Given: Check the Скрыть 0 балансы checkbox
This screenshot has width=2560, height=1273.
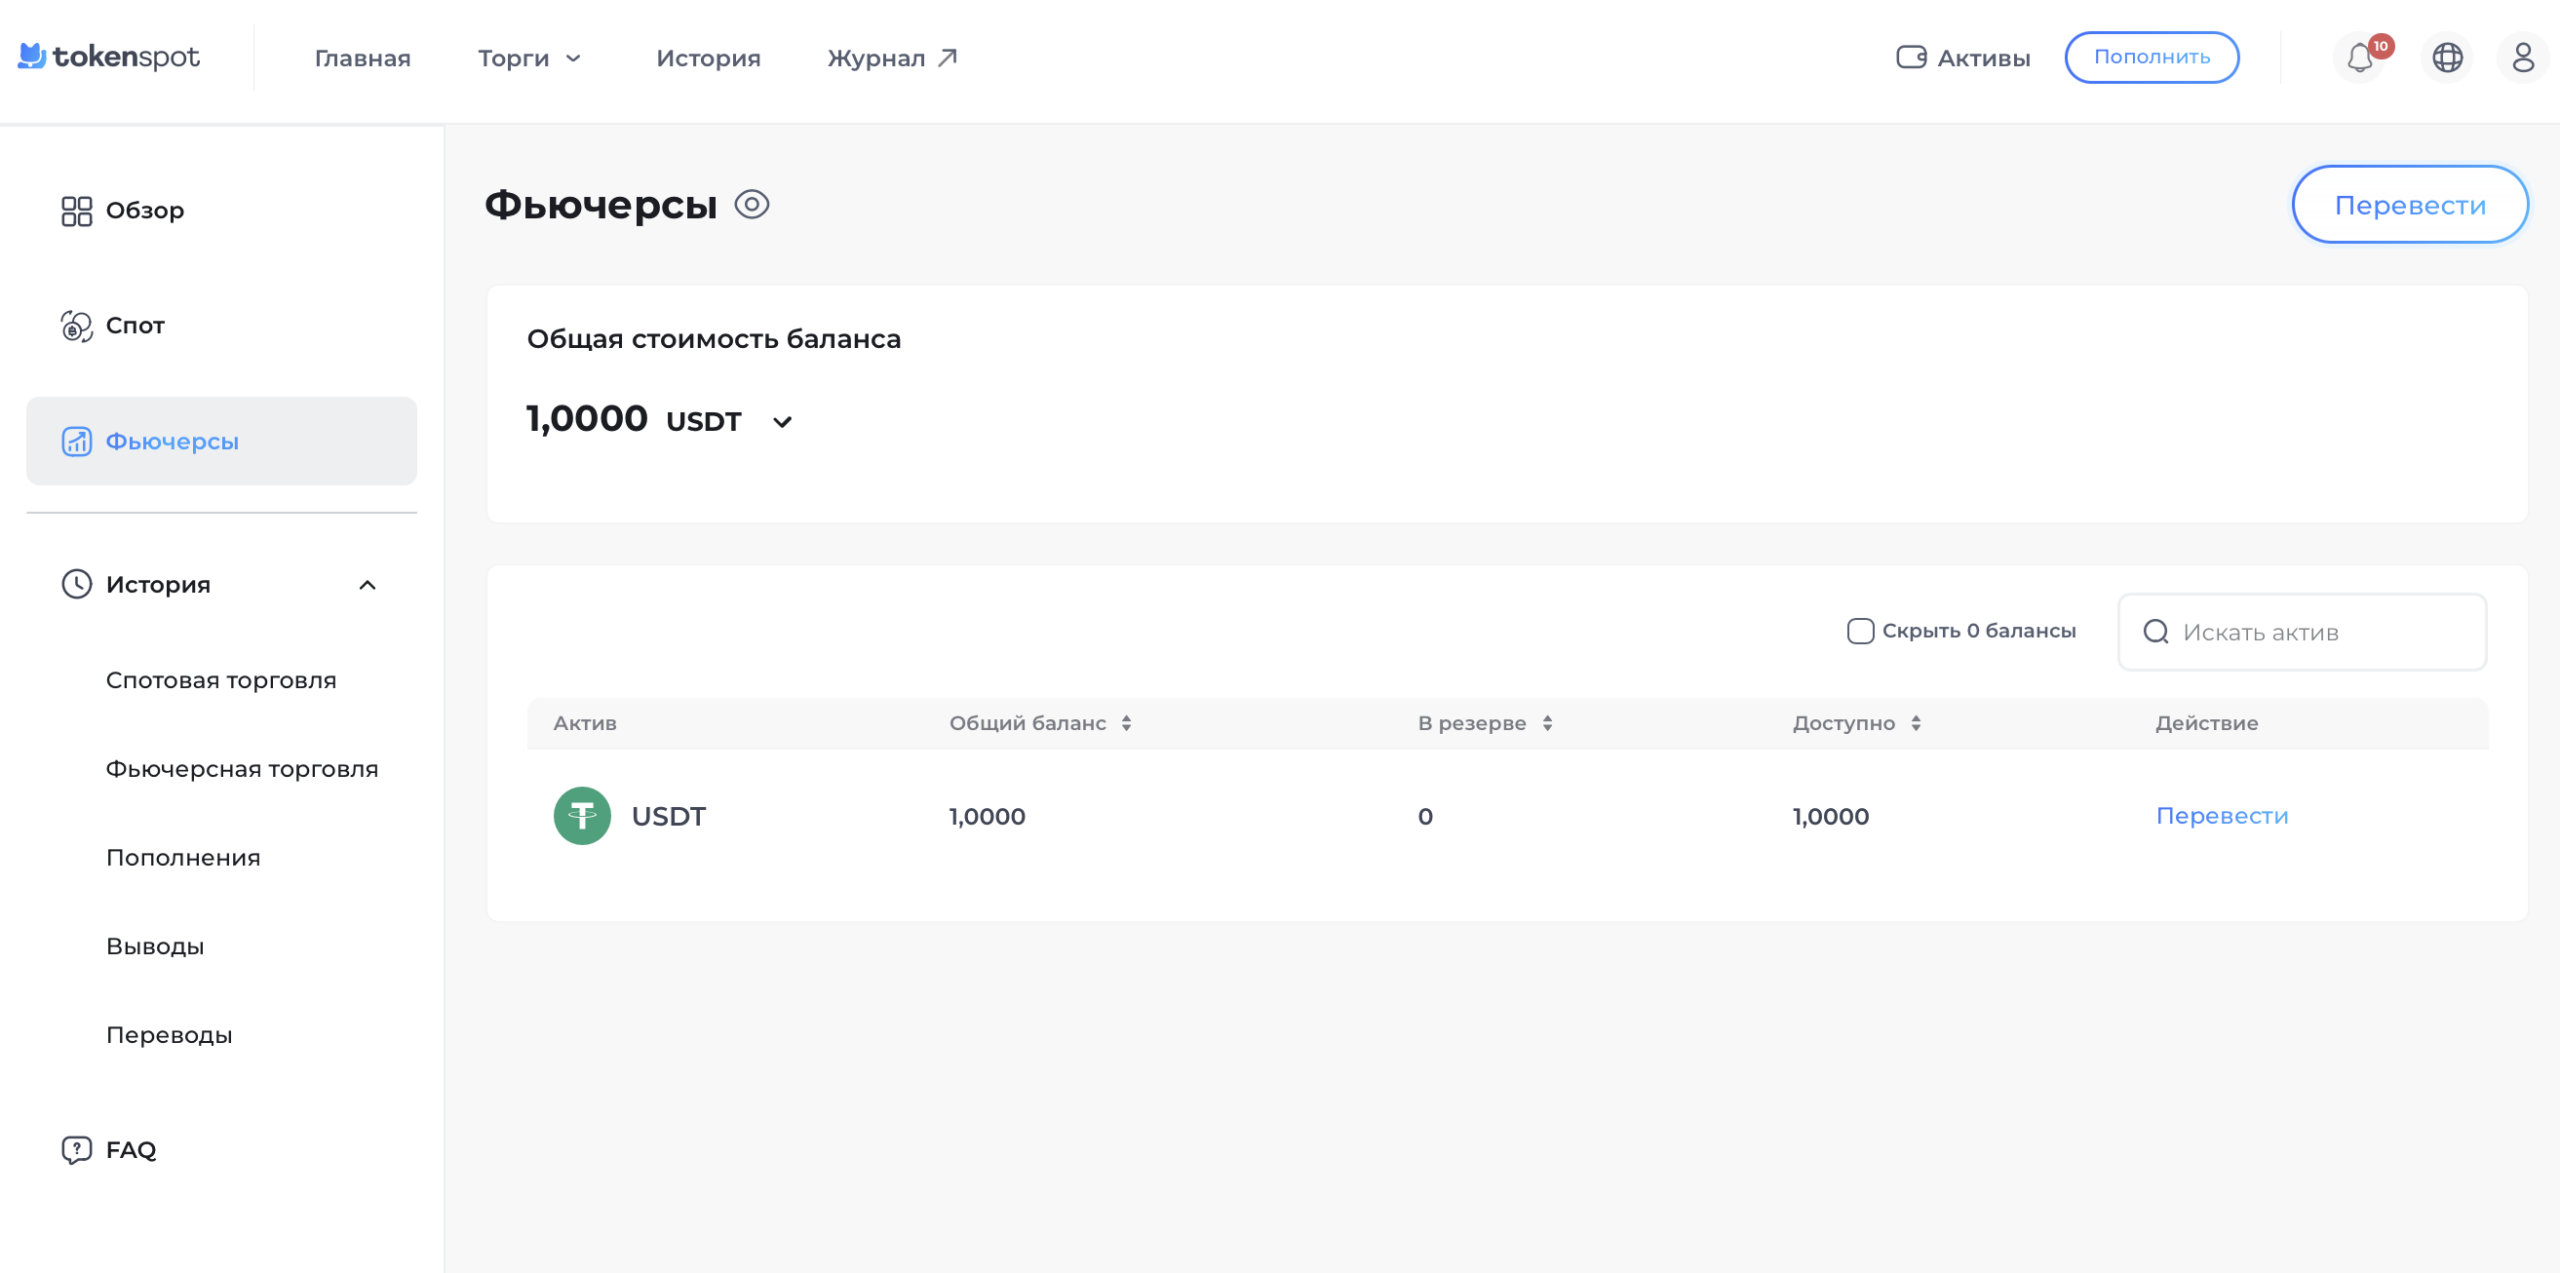Looking at the screenshot, I should coord(1860,631).
